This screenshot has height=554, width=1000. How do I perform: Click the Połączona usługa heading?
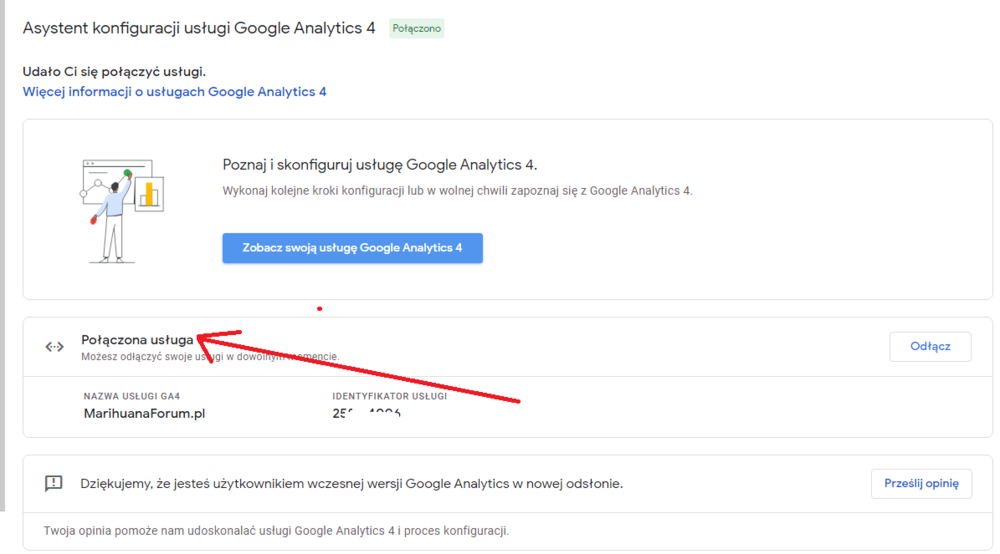137,340
